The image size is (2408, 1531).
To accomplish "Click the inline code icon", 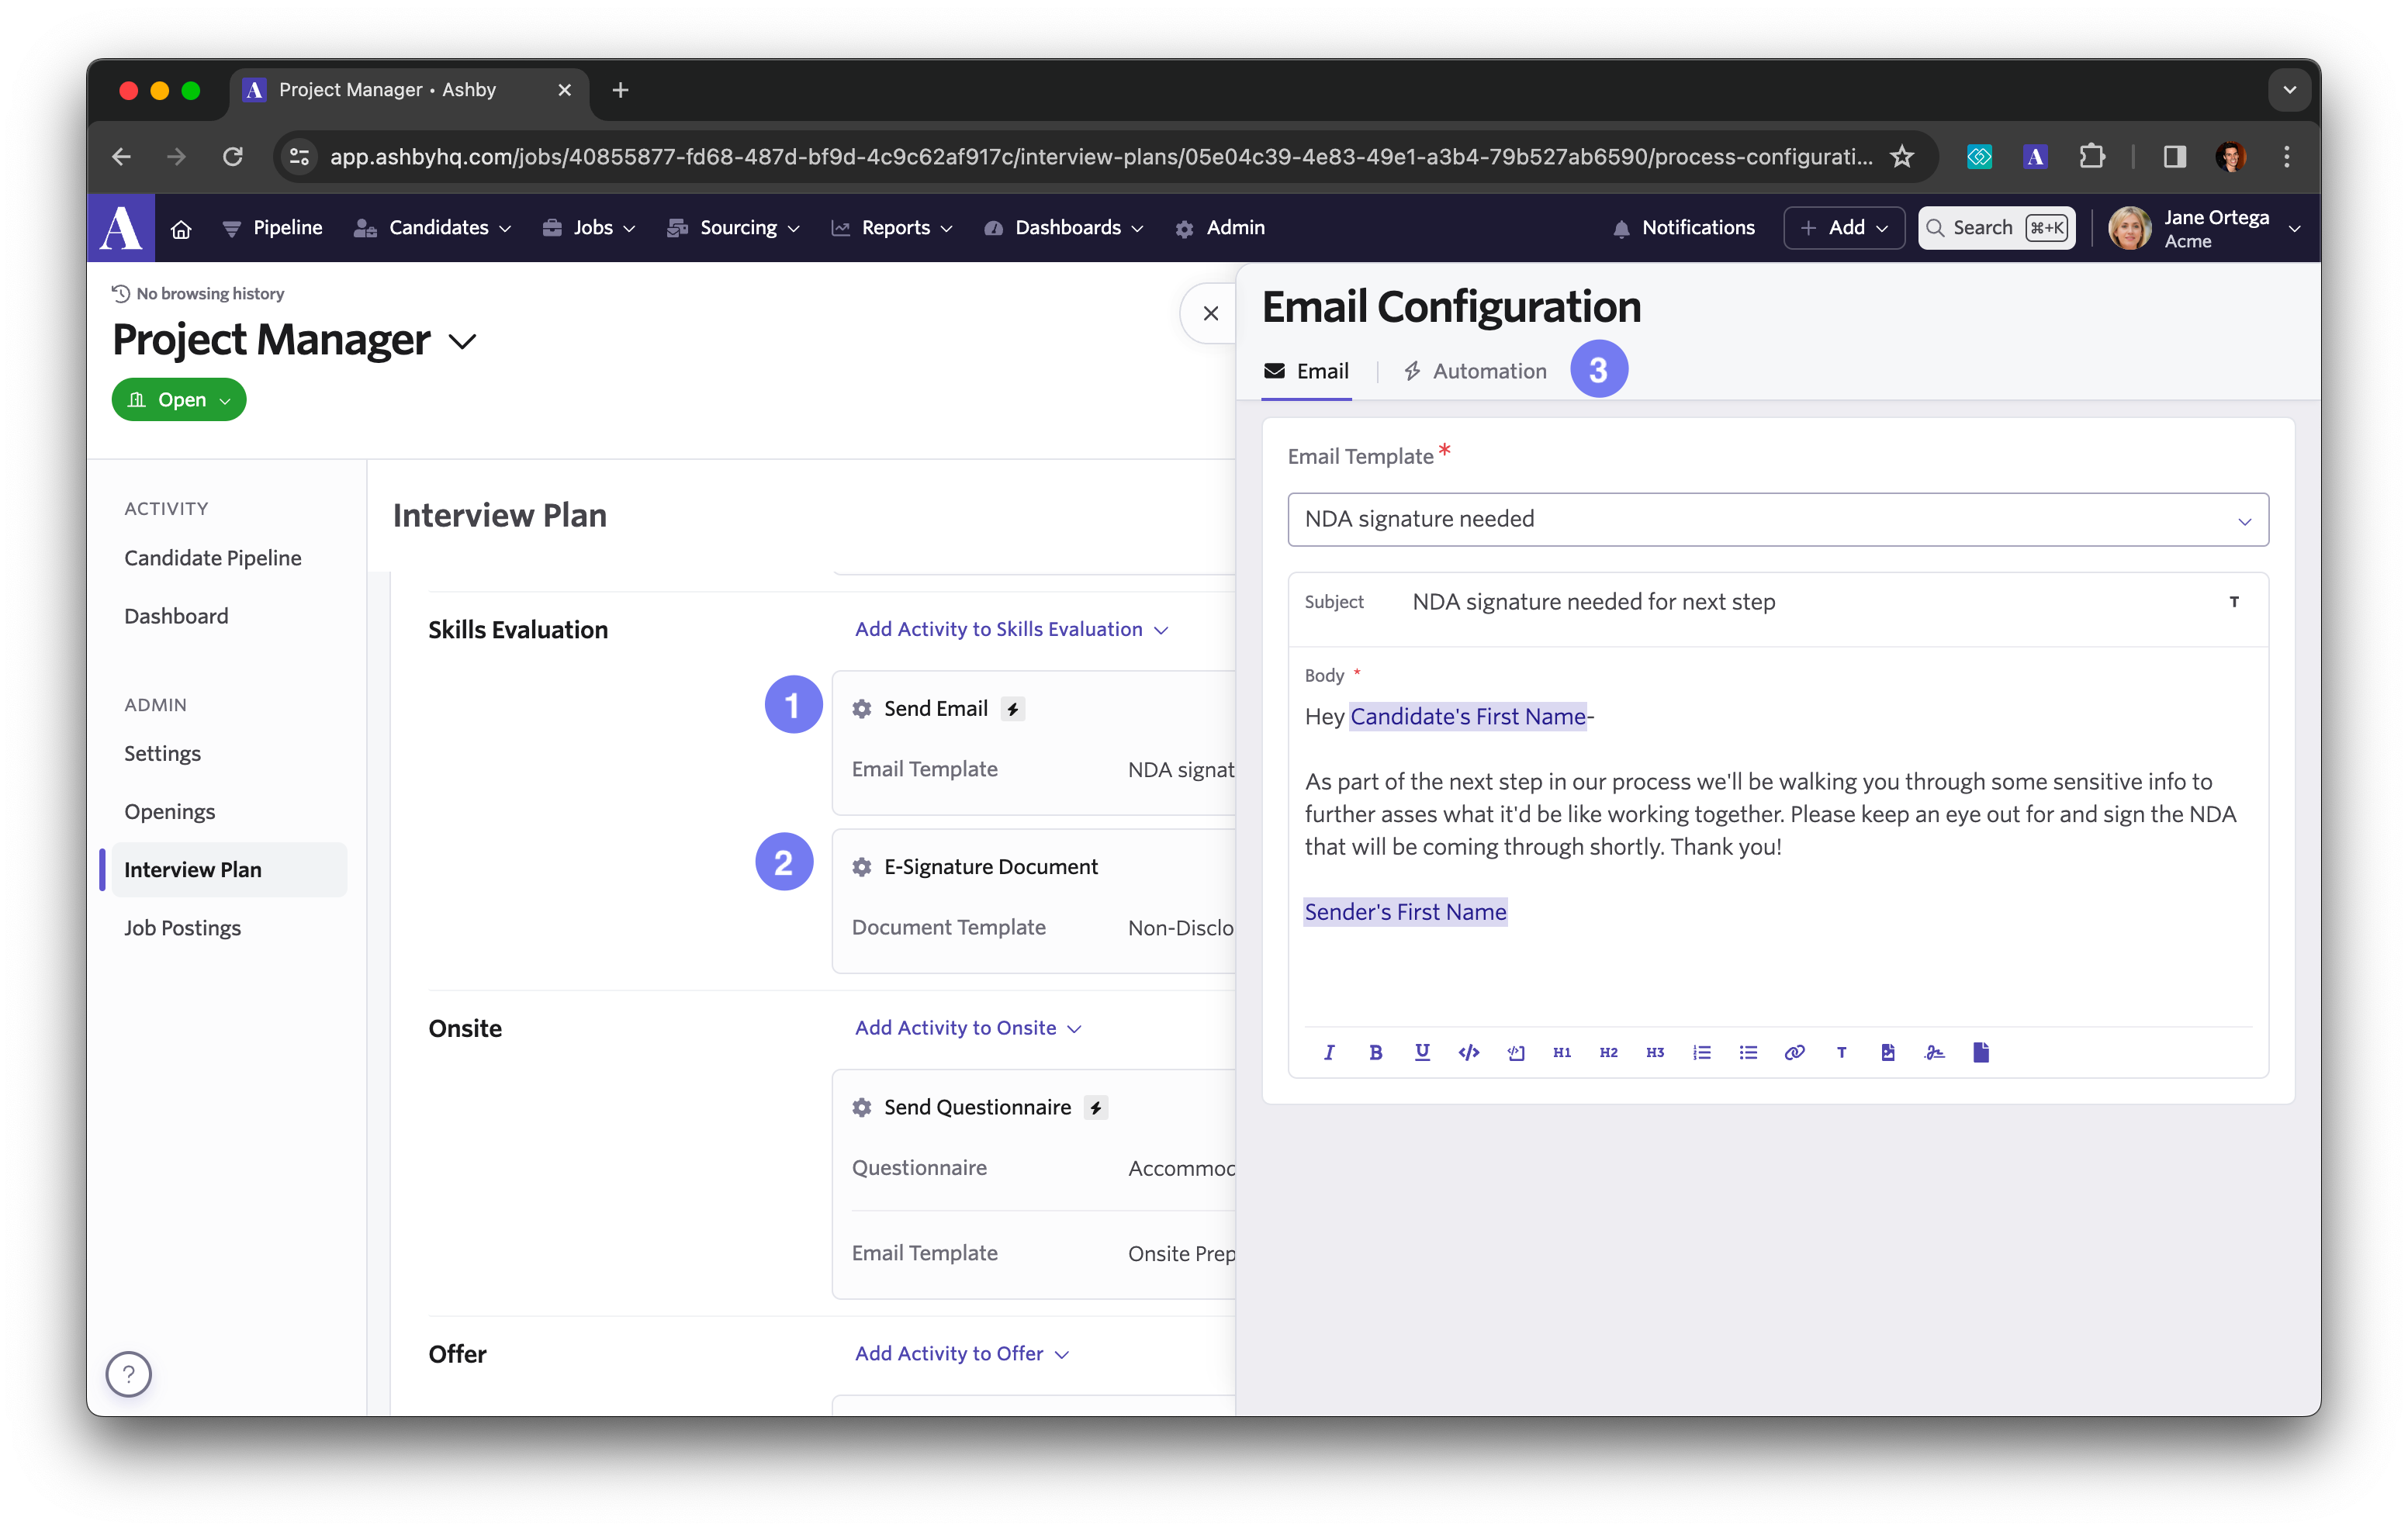I will pyautogui.click(x=1469, y=1052).
